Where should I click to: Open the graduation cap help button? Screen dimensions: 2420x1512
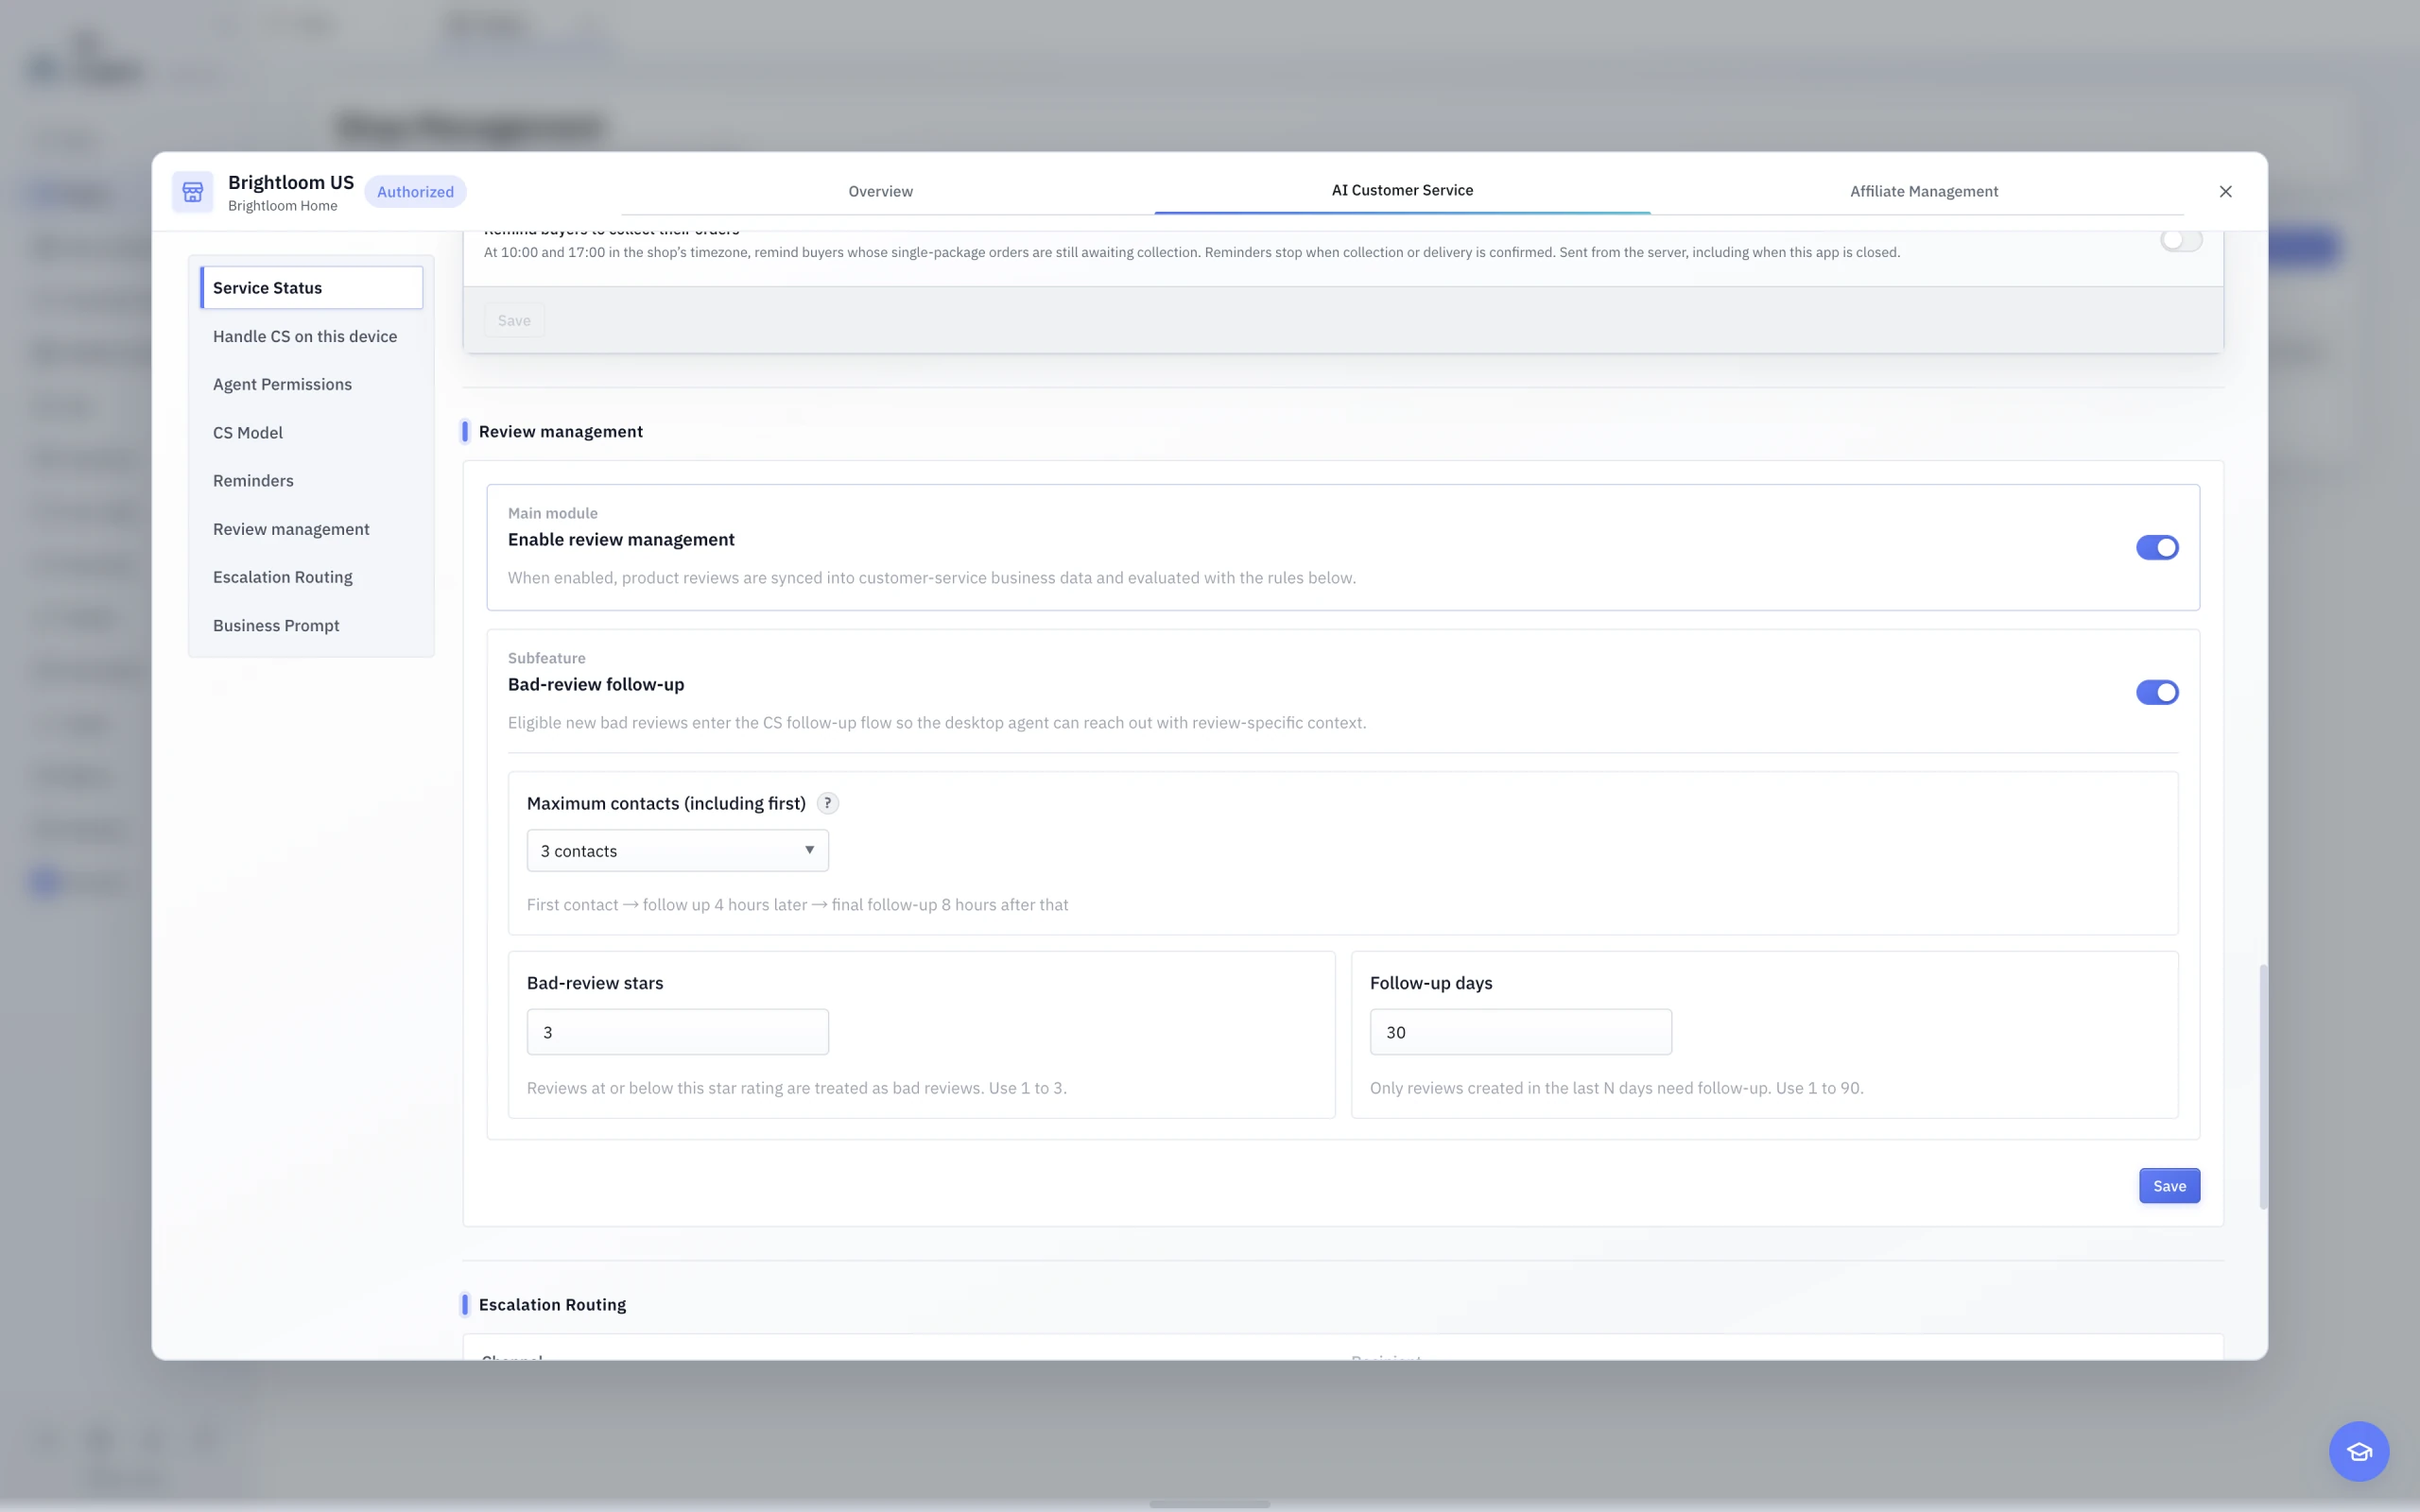click(2358, 1451)
